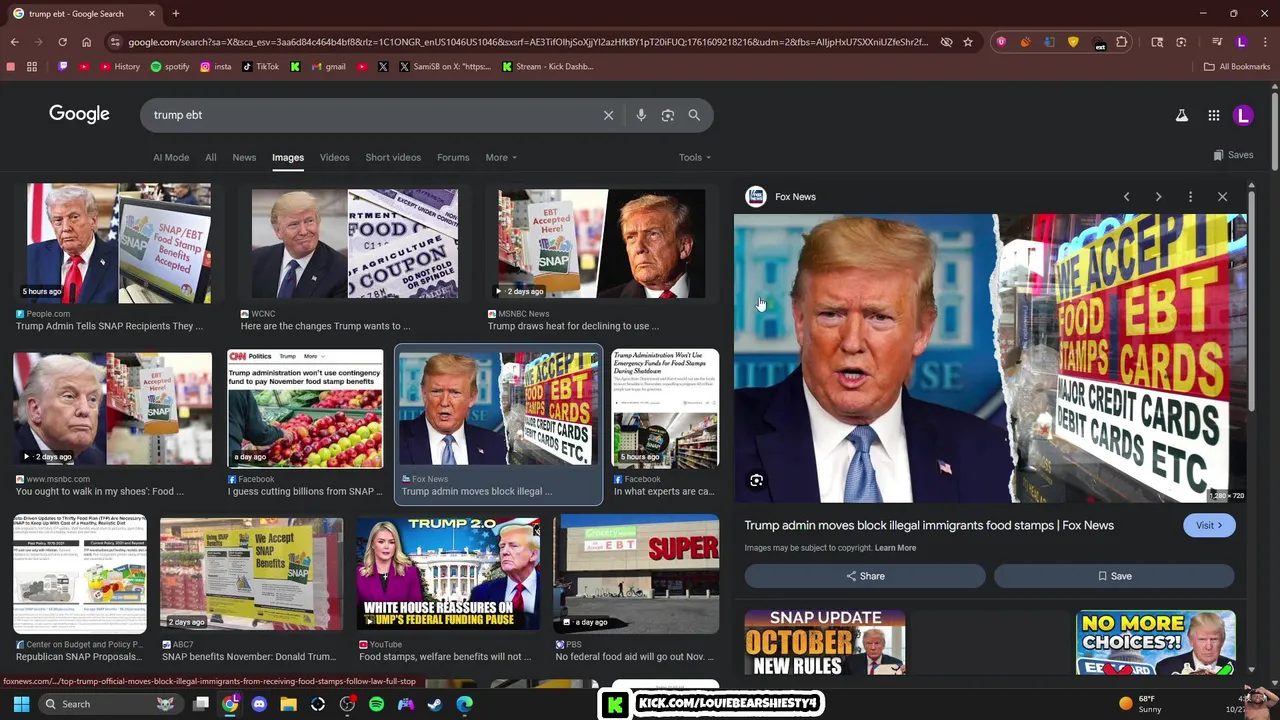Show the previous image in the preview panel
The height and width of the screenshot is (720, 1280).
pos(1127,197)
